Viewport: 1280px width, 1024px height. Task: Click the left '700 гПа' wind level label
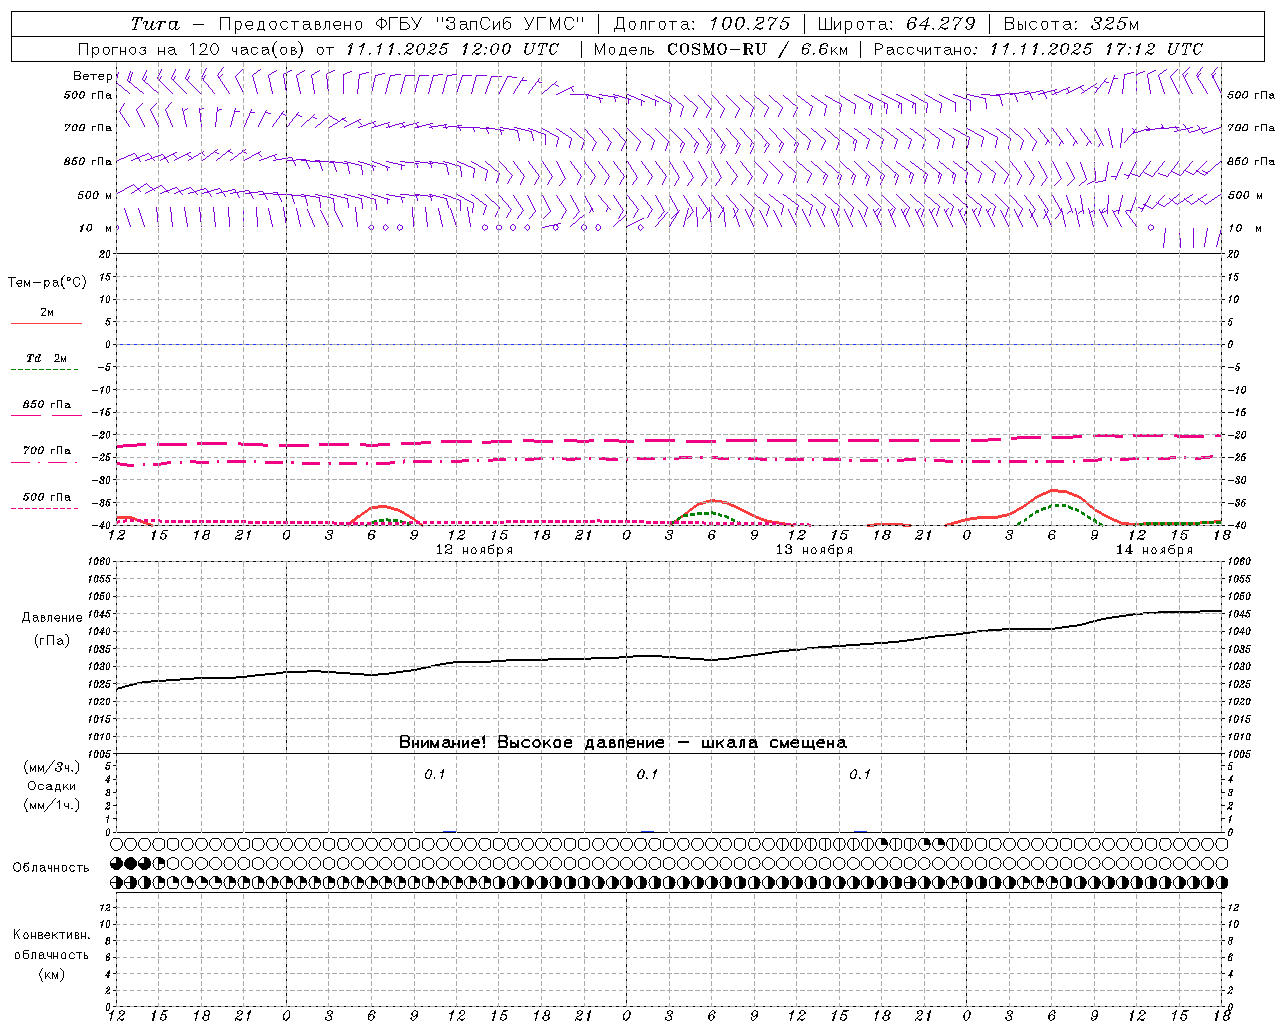point(88,128)
